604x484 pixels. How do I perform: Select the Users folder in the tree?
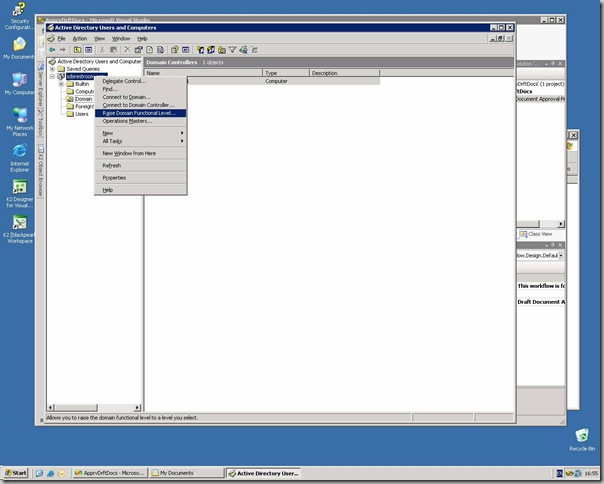click(x=77, y=114)
